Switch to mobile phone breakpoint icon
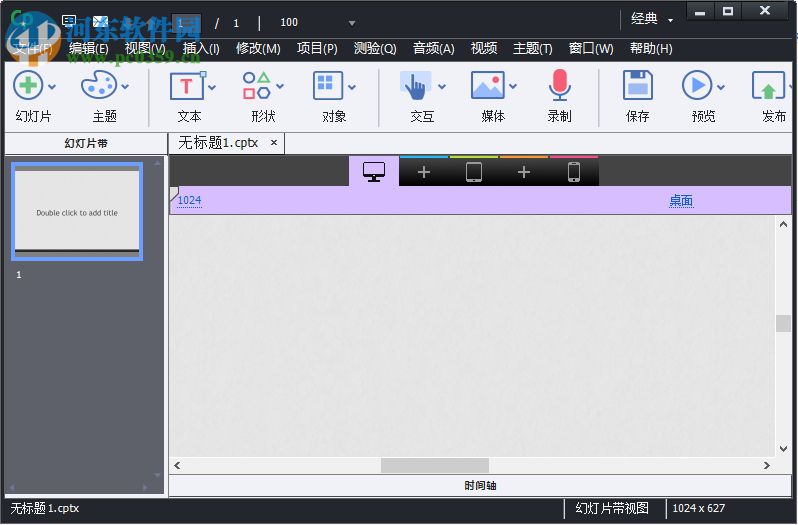Viewport: 798px width, 525px height. tap(574, 172)
